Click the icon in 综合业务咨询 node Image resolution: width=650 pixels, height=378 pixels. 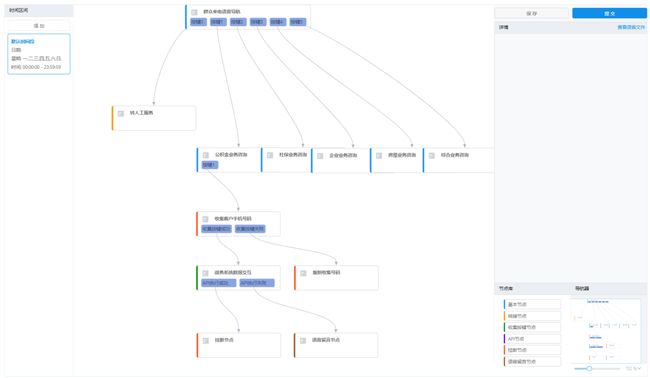point(432,155)
